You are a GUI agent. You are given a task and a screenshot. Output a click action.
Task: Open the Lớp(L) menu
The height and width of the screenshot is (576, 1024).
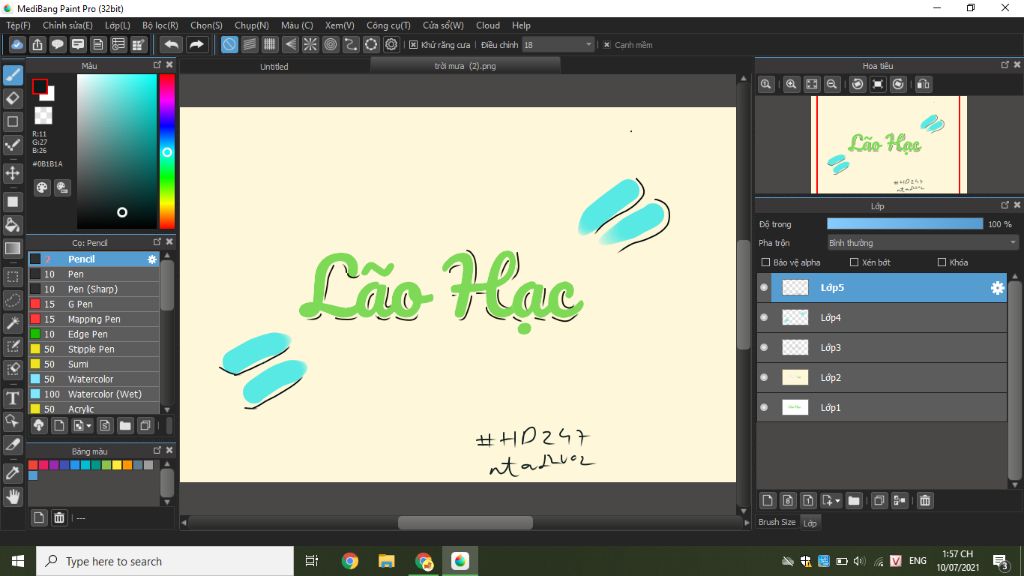[118, 25]
